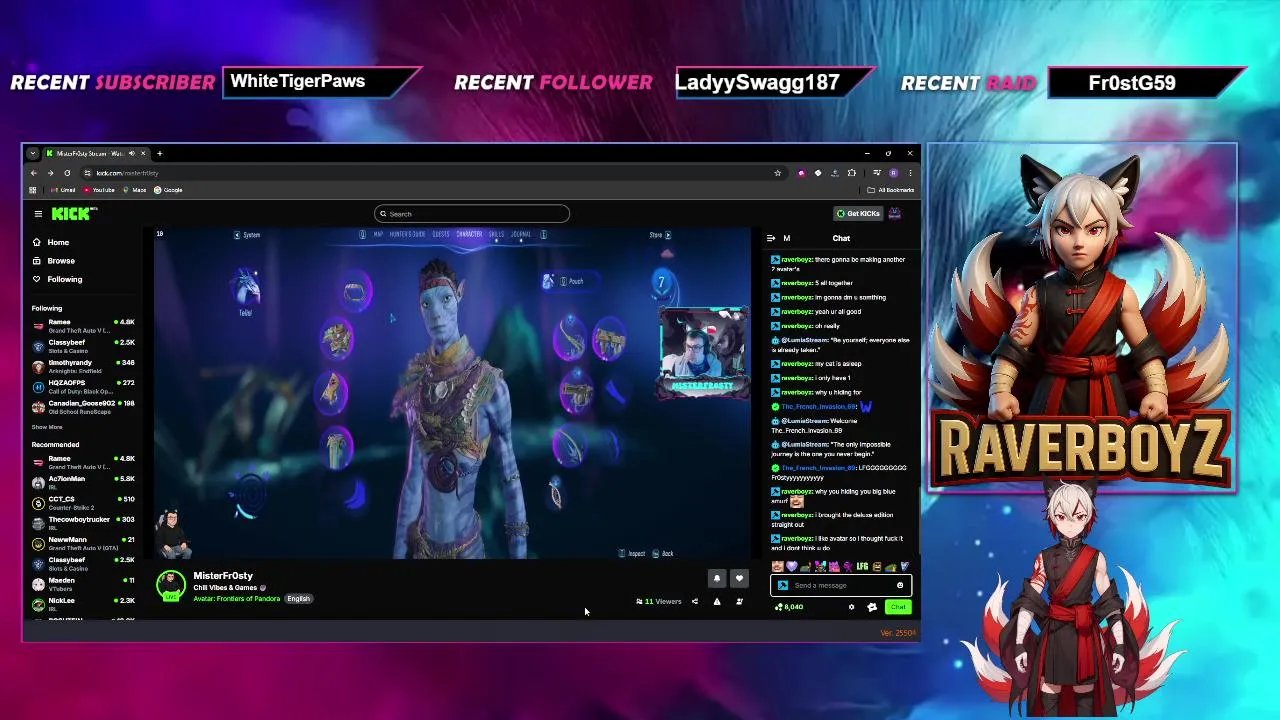1280x720 pixels.
Task: Open the browser Extensions puzzle icon
Action: (852, 173)
